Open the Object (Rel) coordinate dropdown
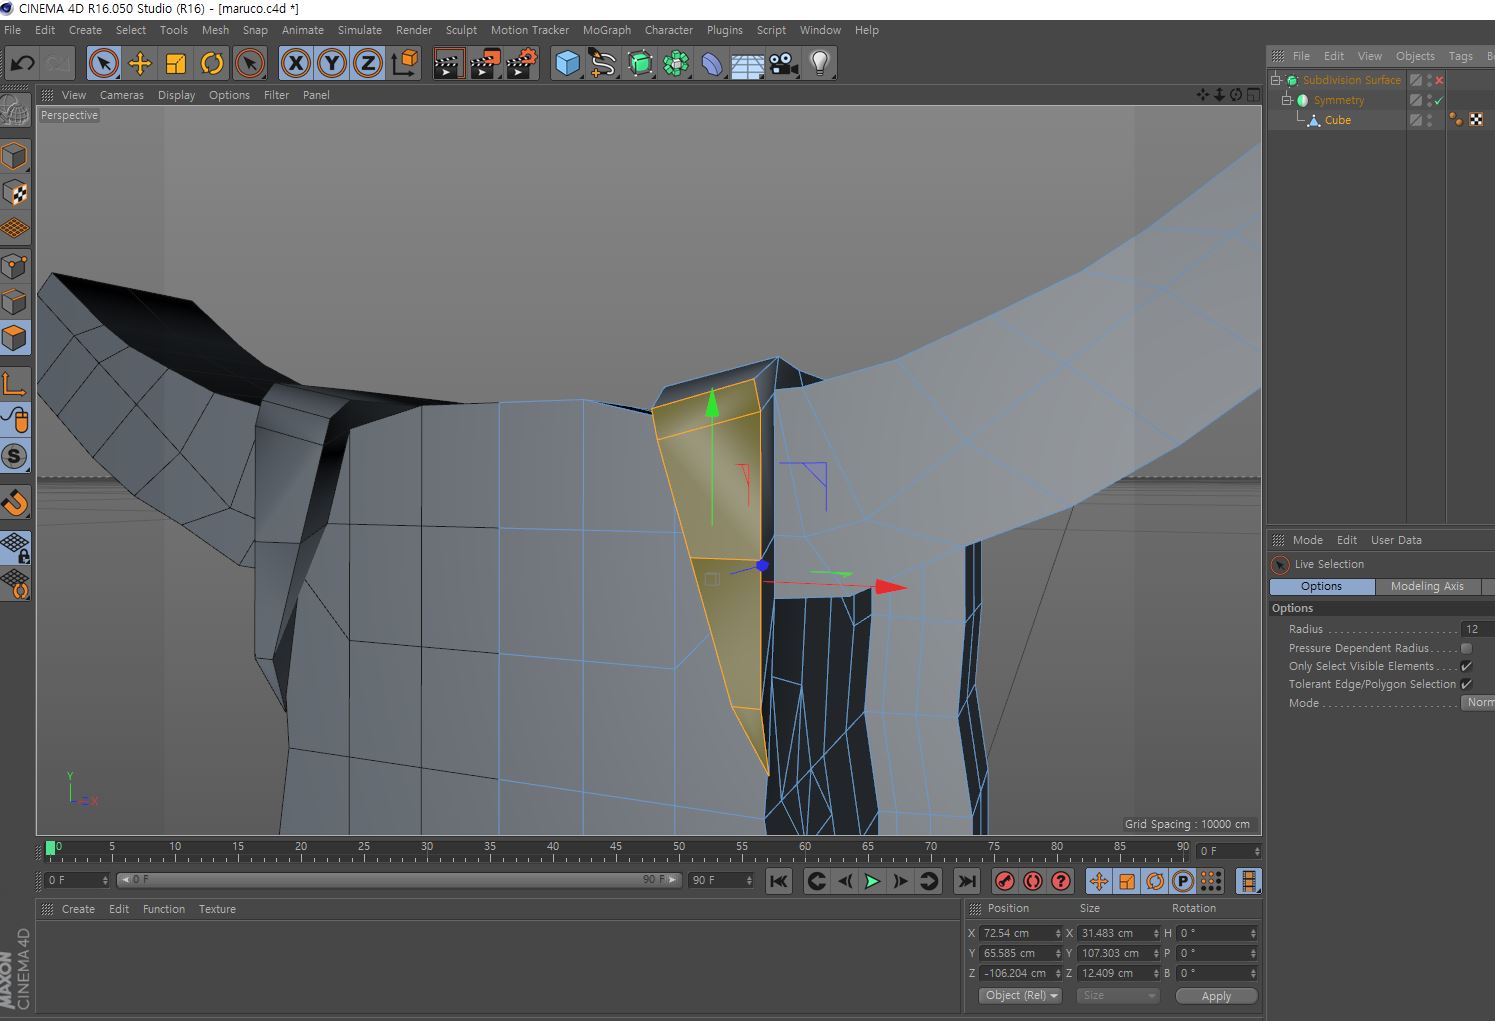 [x=1020, y=996]
